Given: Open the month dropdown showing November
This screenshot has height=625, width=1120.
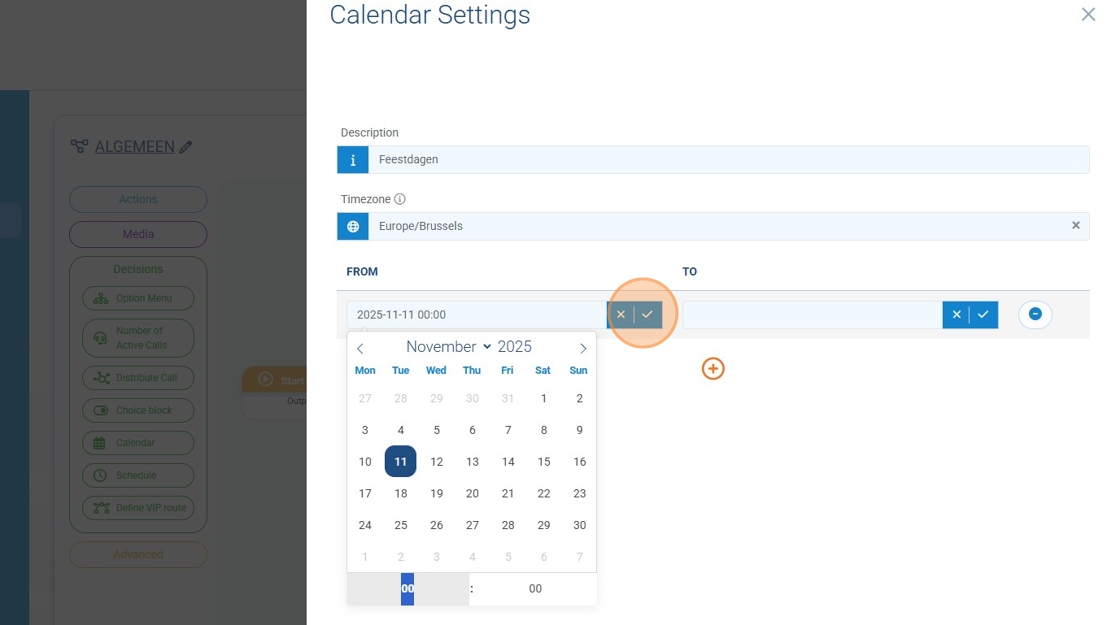Looking at the screenshot, I should (x=448, y=347).
